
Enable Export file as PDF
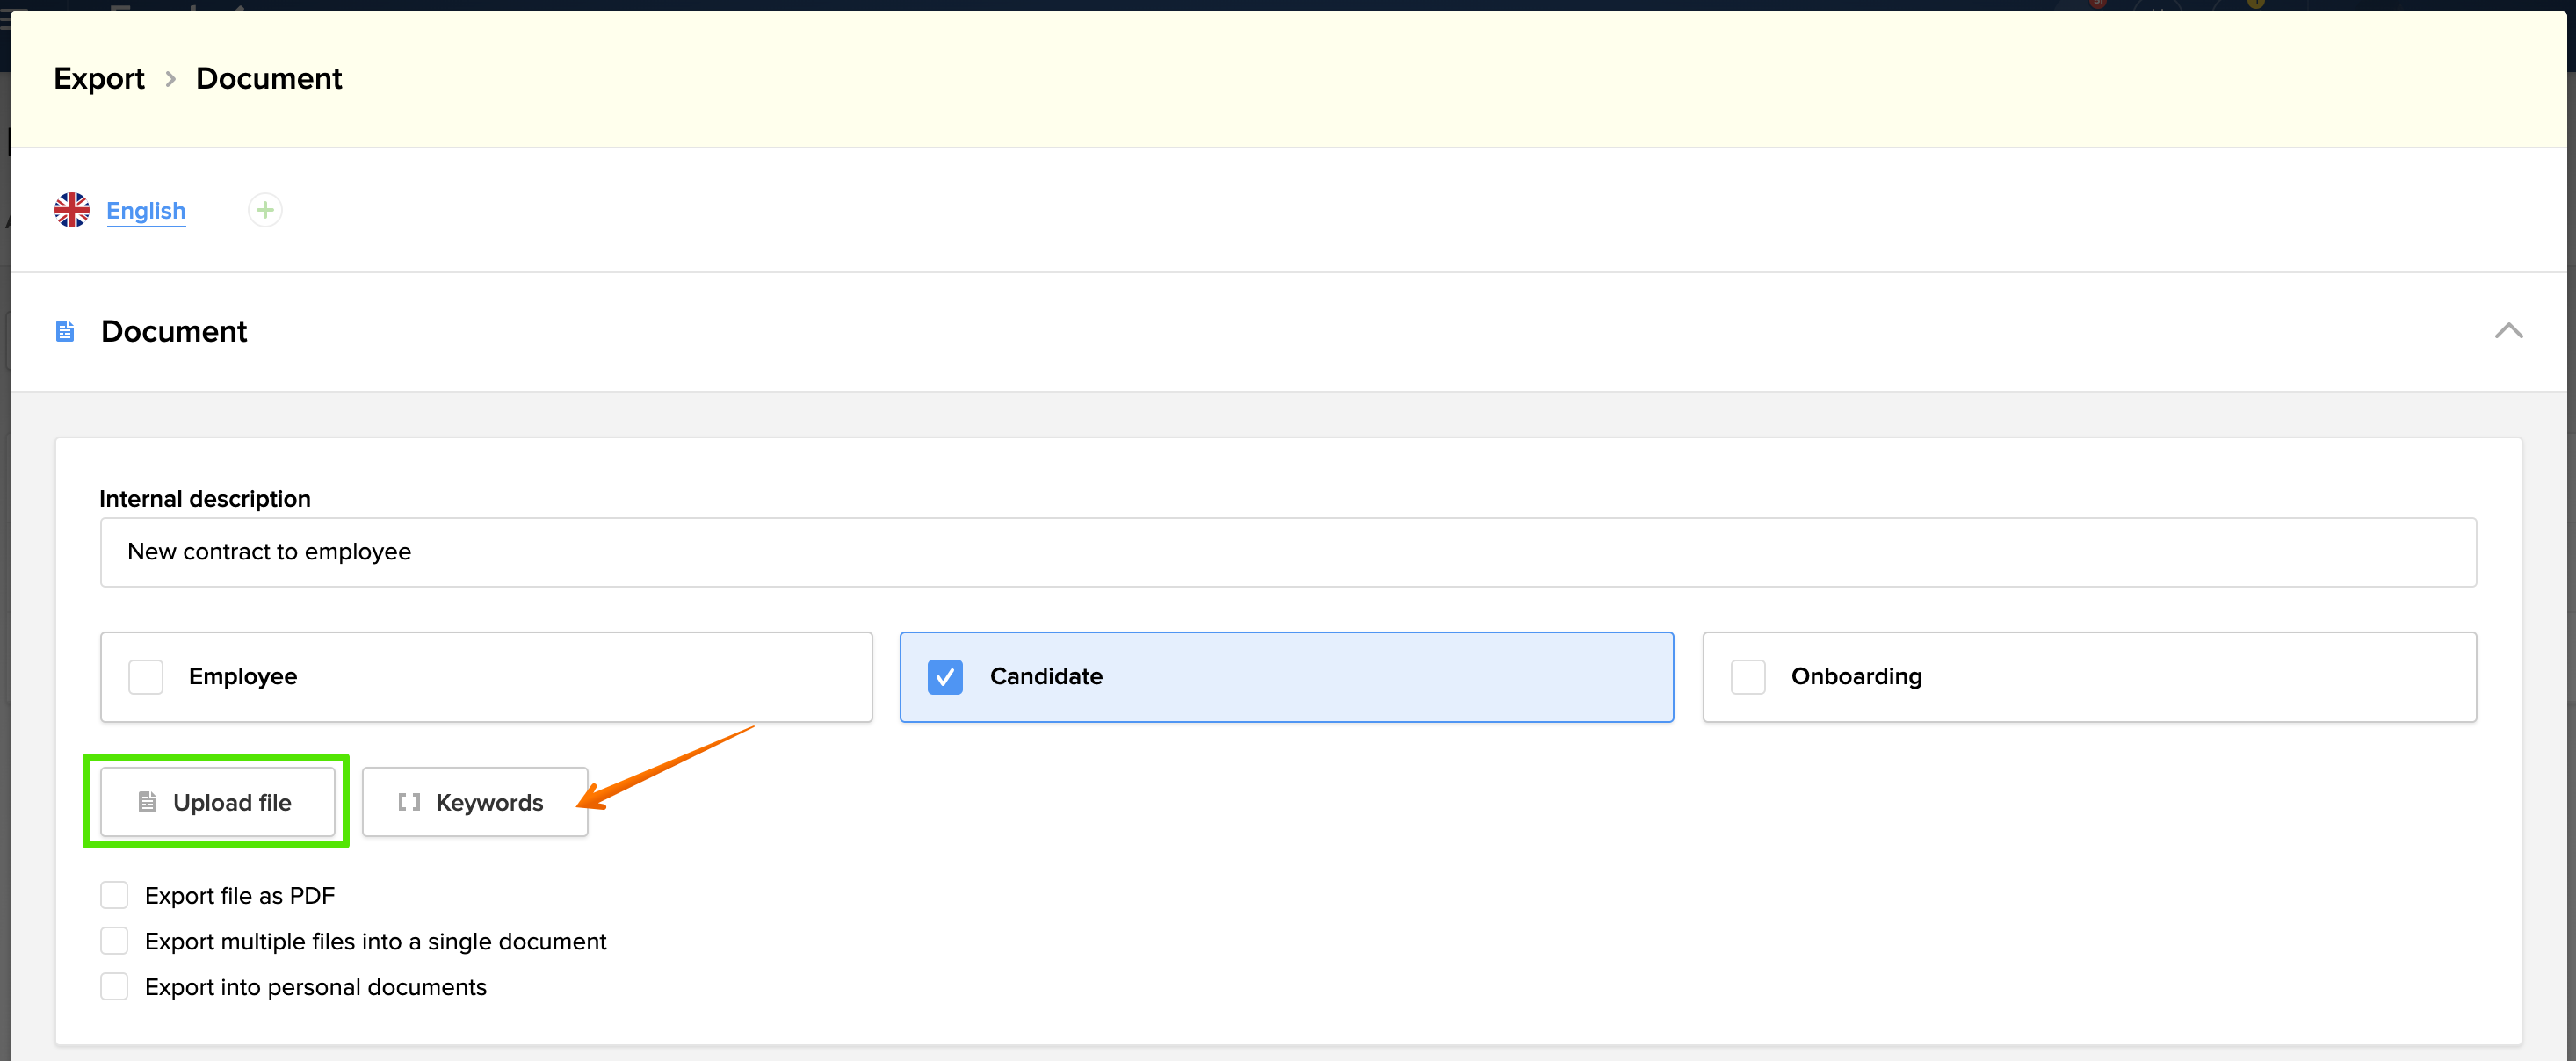tap(114, 895)
